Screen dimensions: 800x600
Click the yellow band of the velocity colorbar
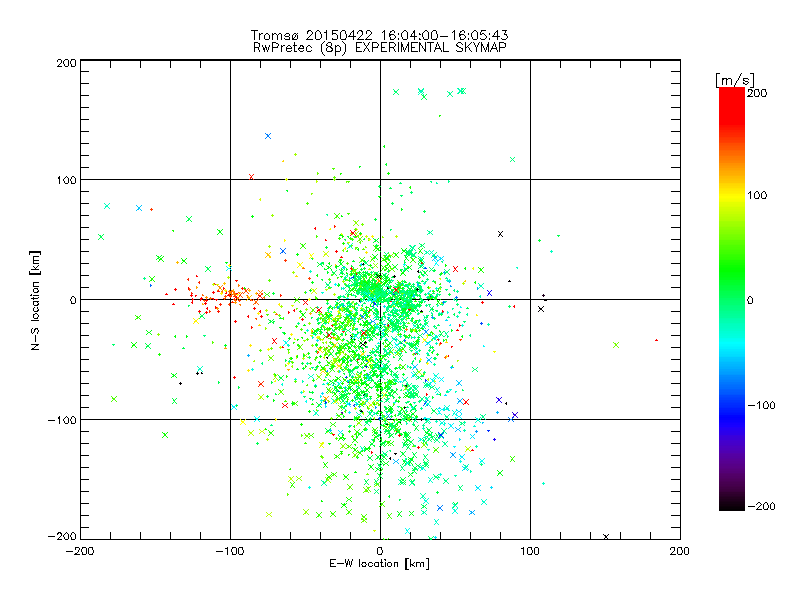click(732, 195)
